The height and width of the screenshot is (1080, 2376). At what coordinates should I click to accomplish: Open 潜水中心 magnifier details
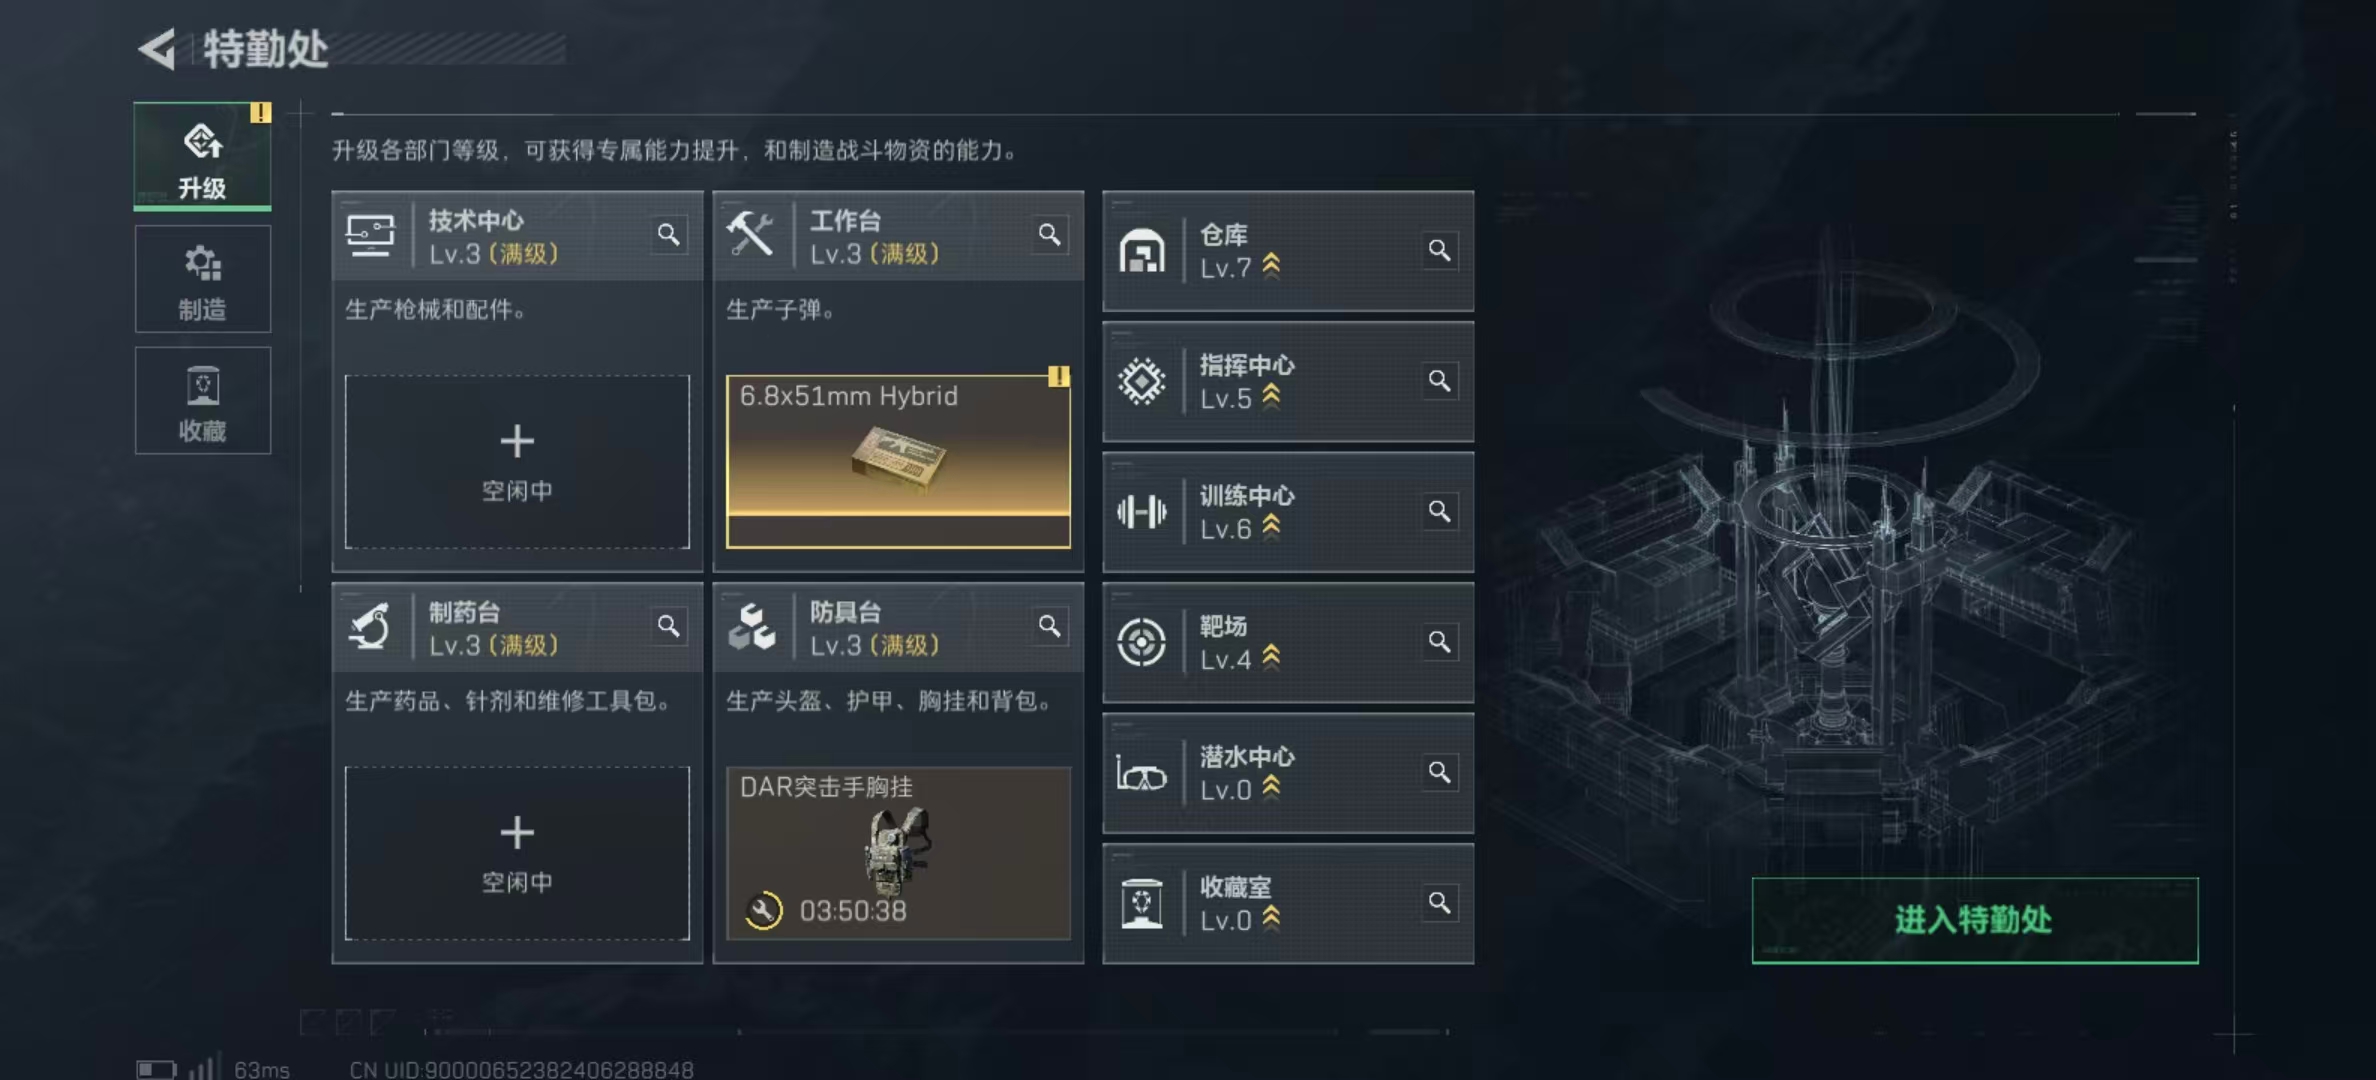pos(1439,772)
